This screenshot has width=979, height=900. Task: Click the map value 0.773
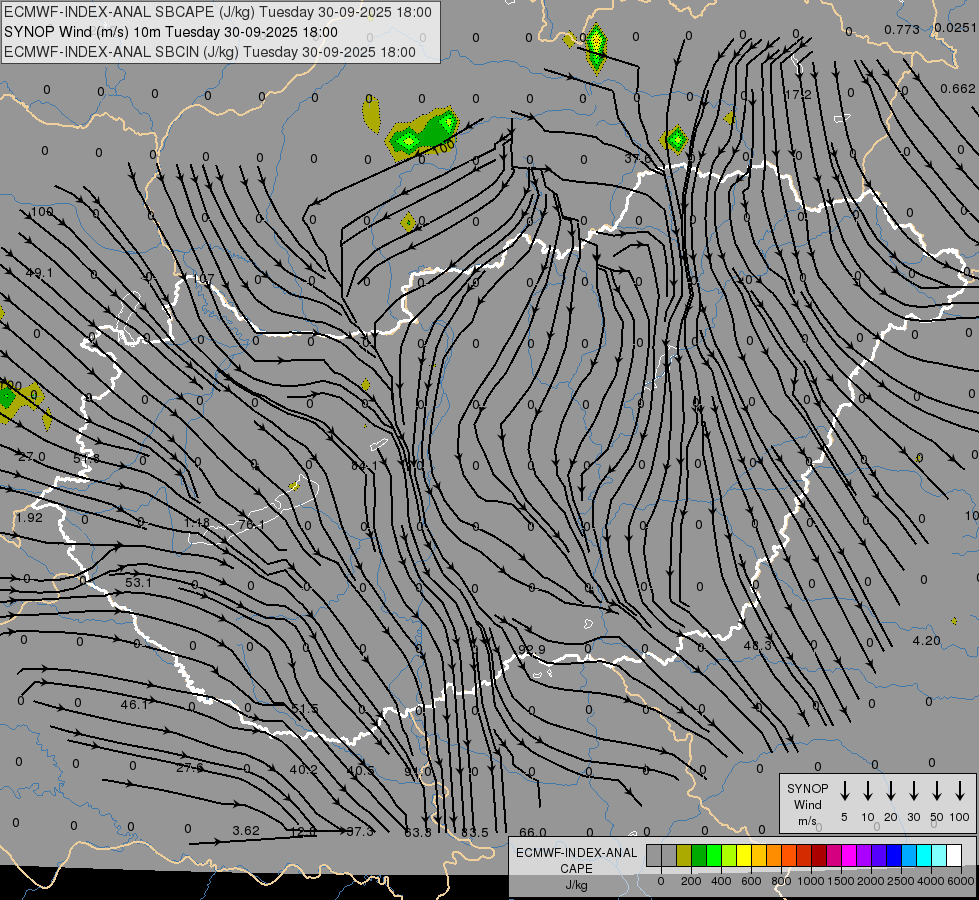[x=902, y=29]
